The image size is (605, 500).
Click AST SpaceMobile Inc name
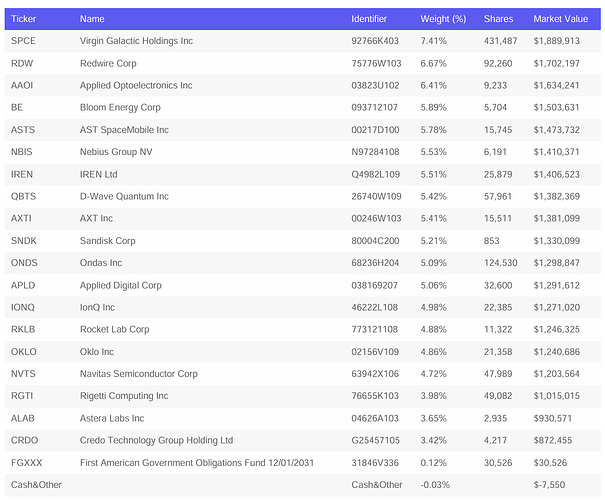(x=124, y=130)
